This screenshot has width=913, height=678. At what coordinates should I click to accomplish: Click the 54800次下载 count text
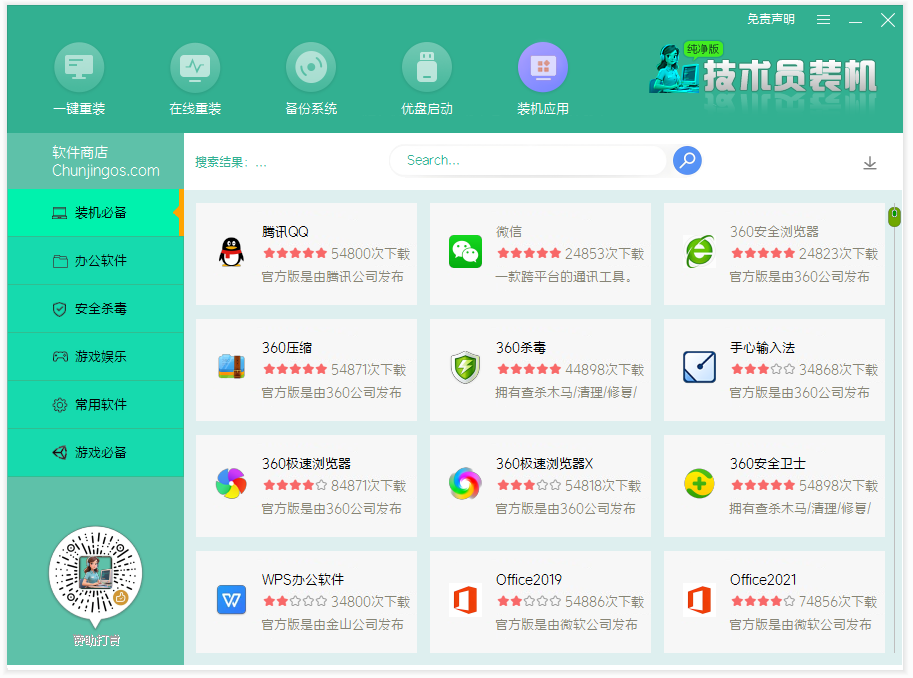[370, 254]
